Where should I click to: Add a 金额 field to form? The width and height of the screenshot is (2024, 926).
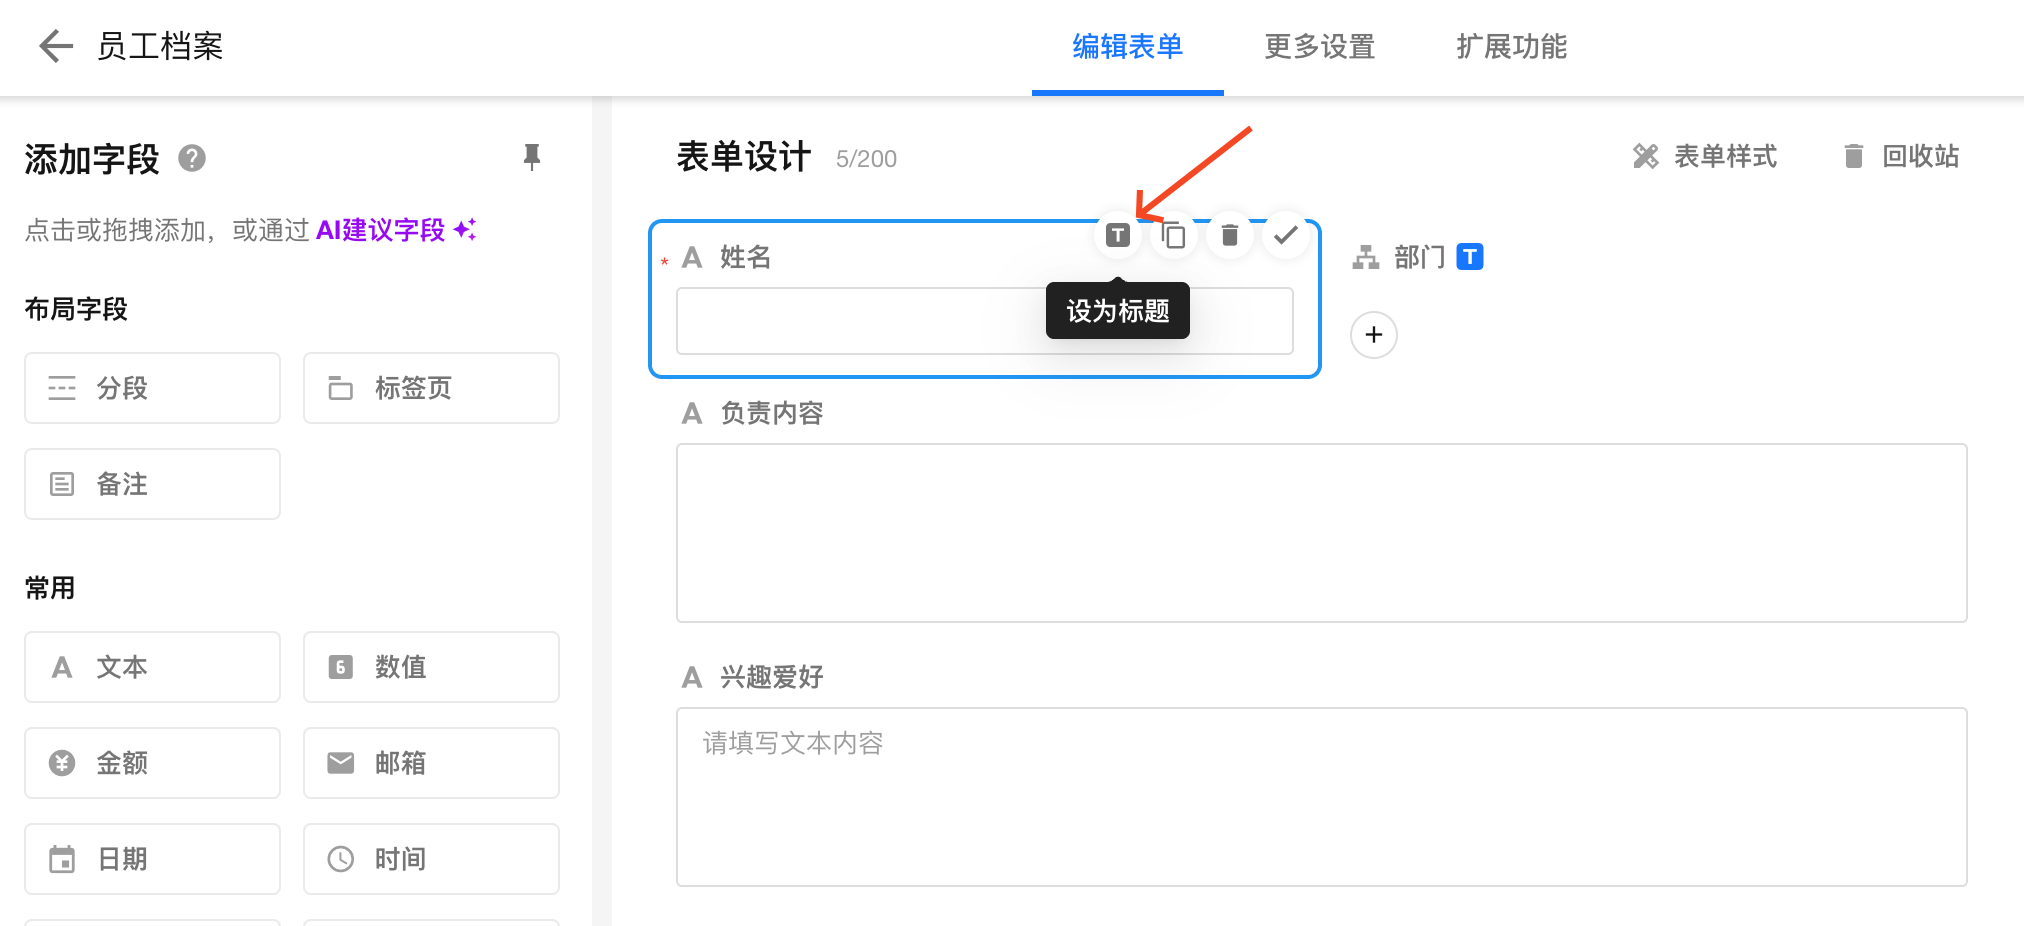pos(152,763)
